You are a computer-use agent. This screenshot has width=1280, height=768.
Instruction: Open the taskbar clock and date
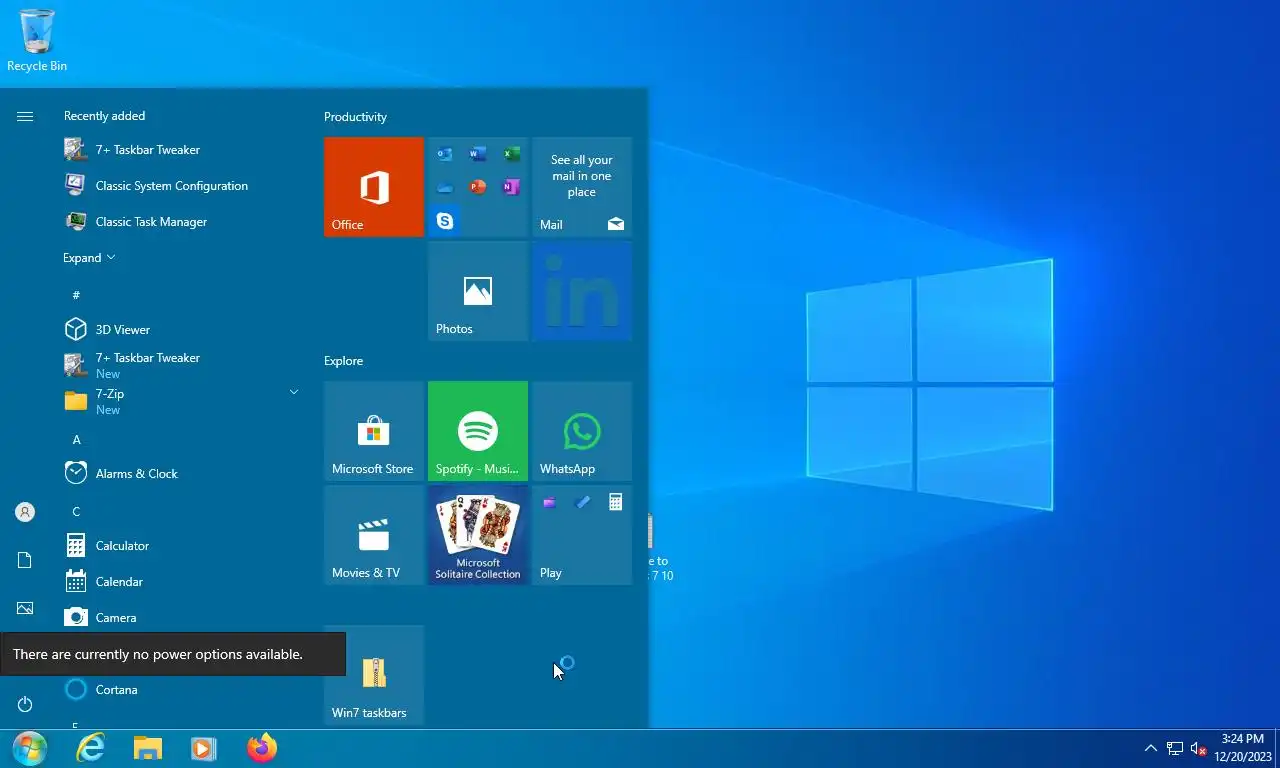pos(1242,748)
